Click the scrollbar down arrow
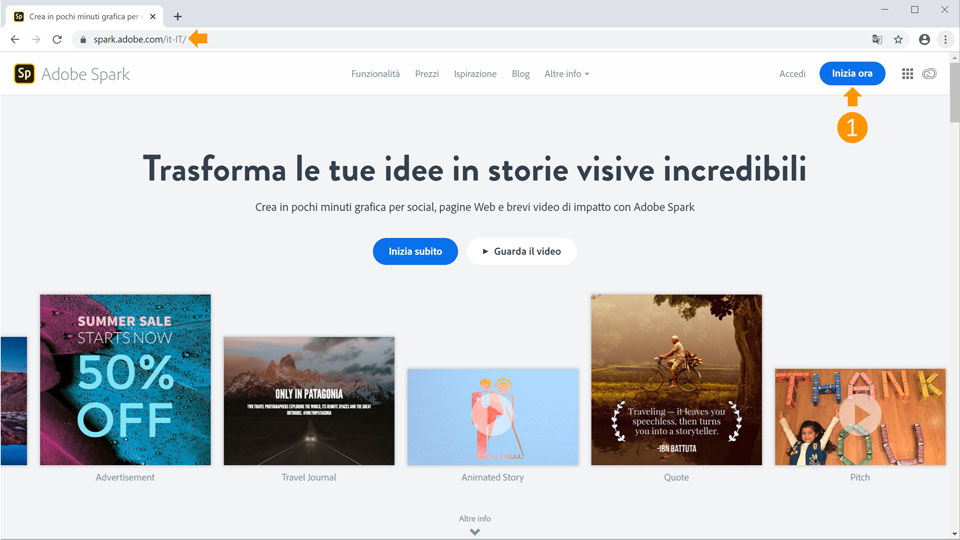960x540 pixels. [954, 534]
